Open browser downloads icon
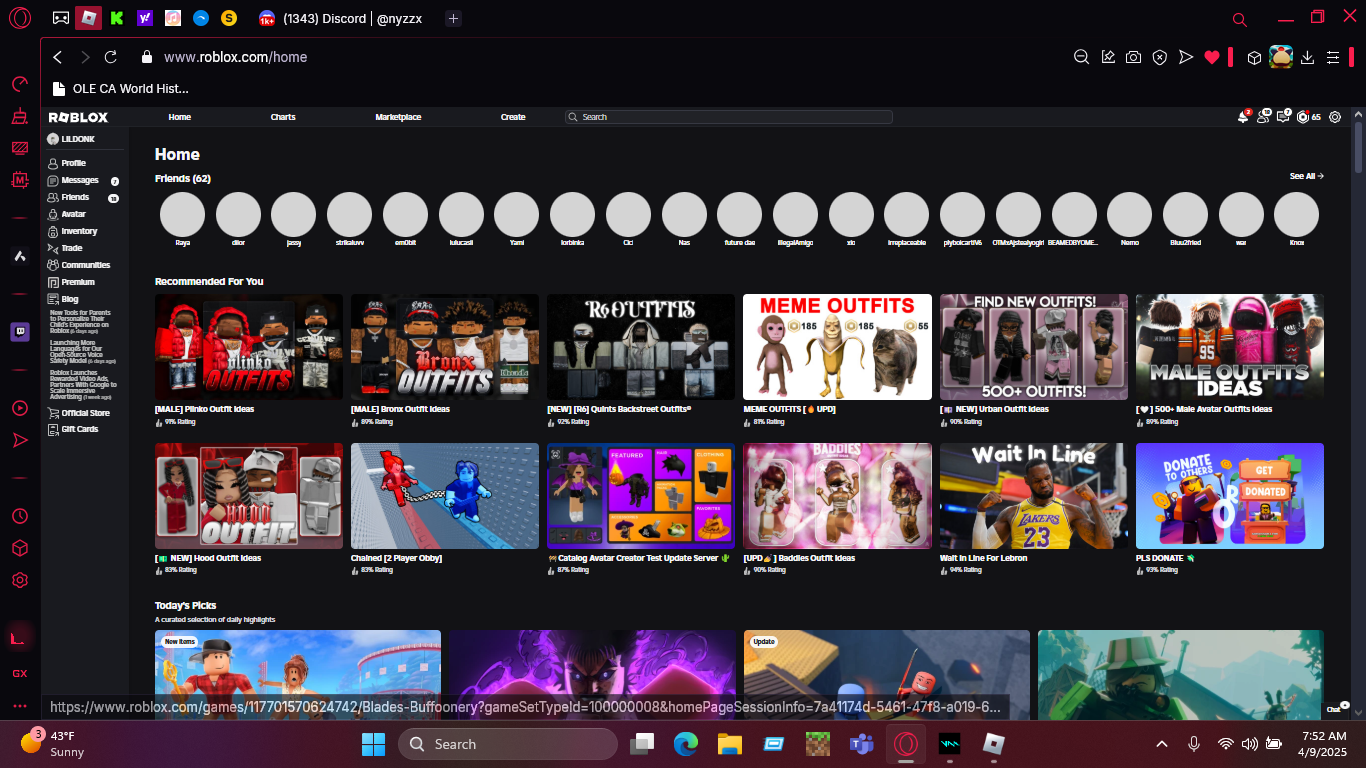1366x768 pixels. pos(1307,57)
